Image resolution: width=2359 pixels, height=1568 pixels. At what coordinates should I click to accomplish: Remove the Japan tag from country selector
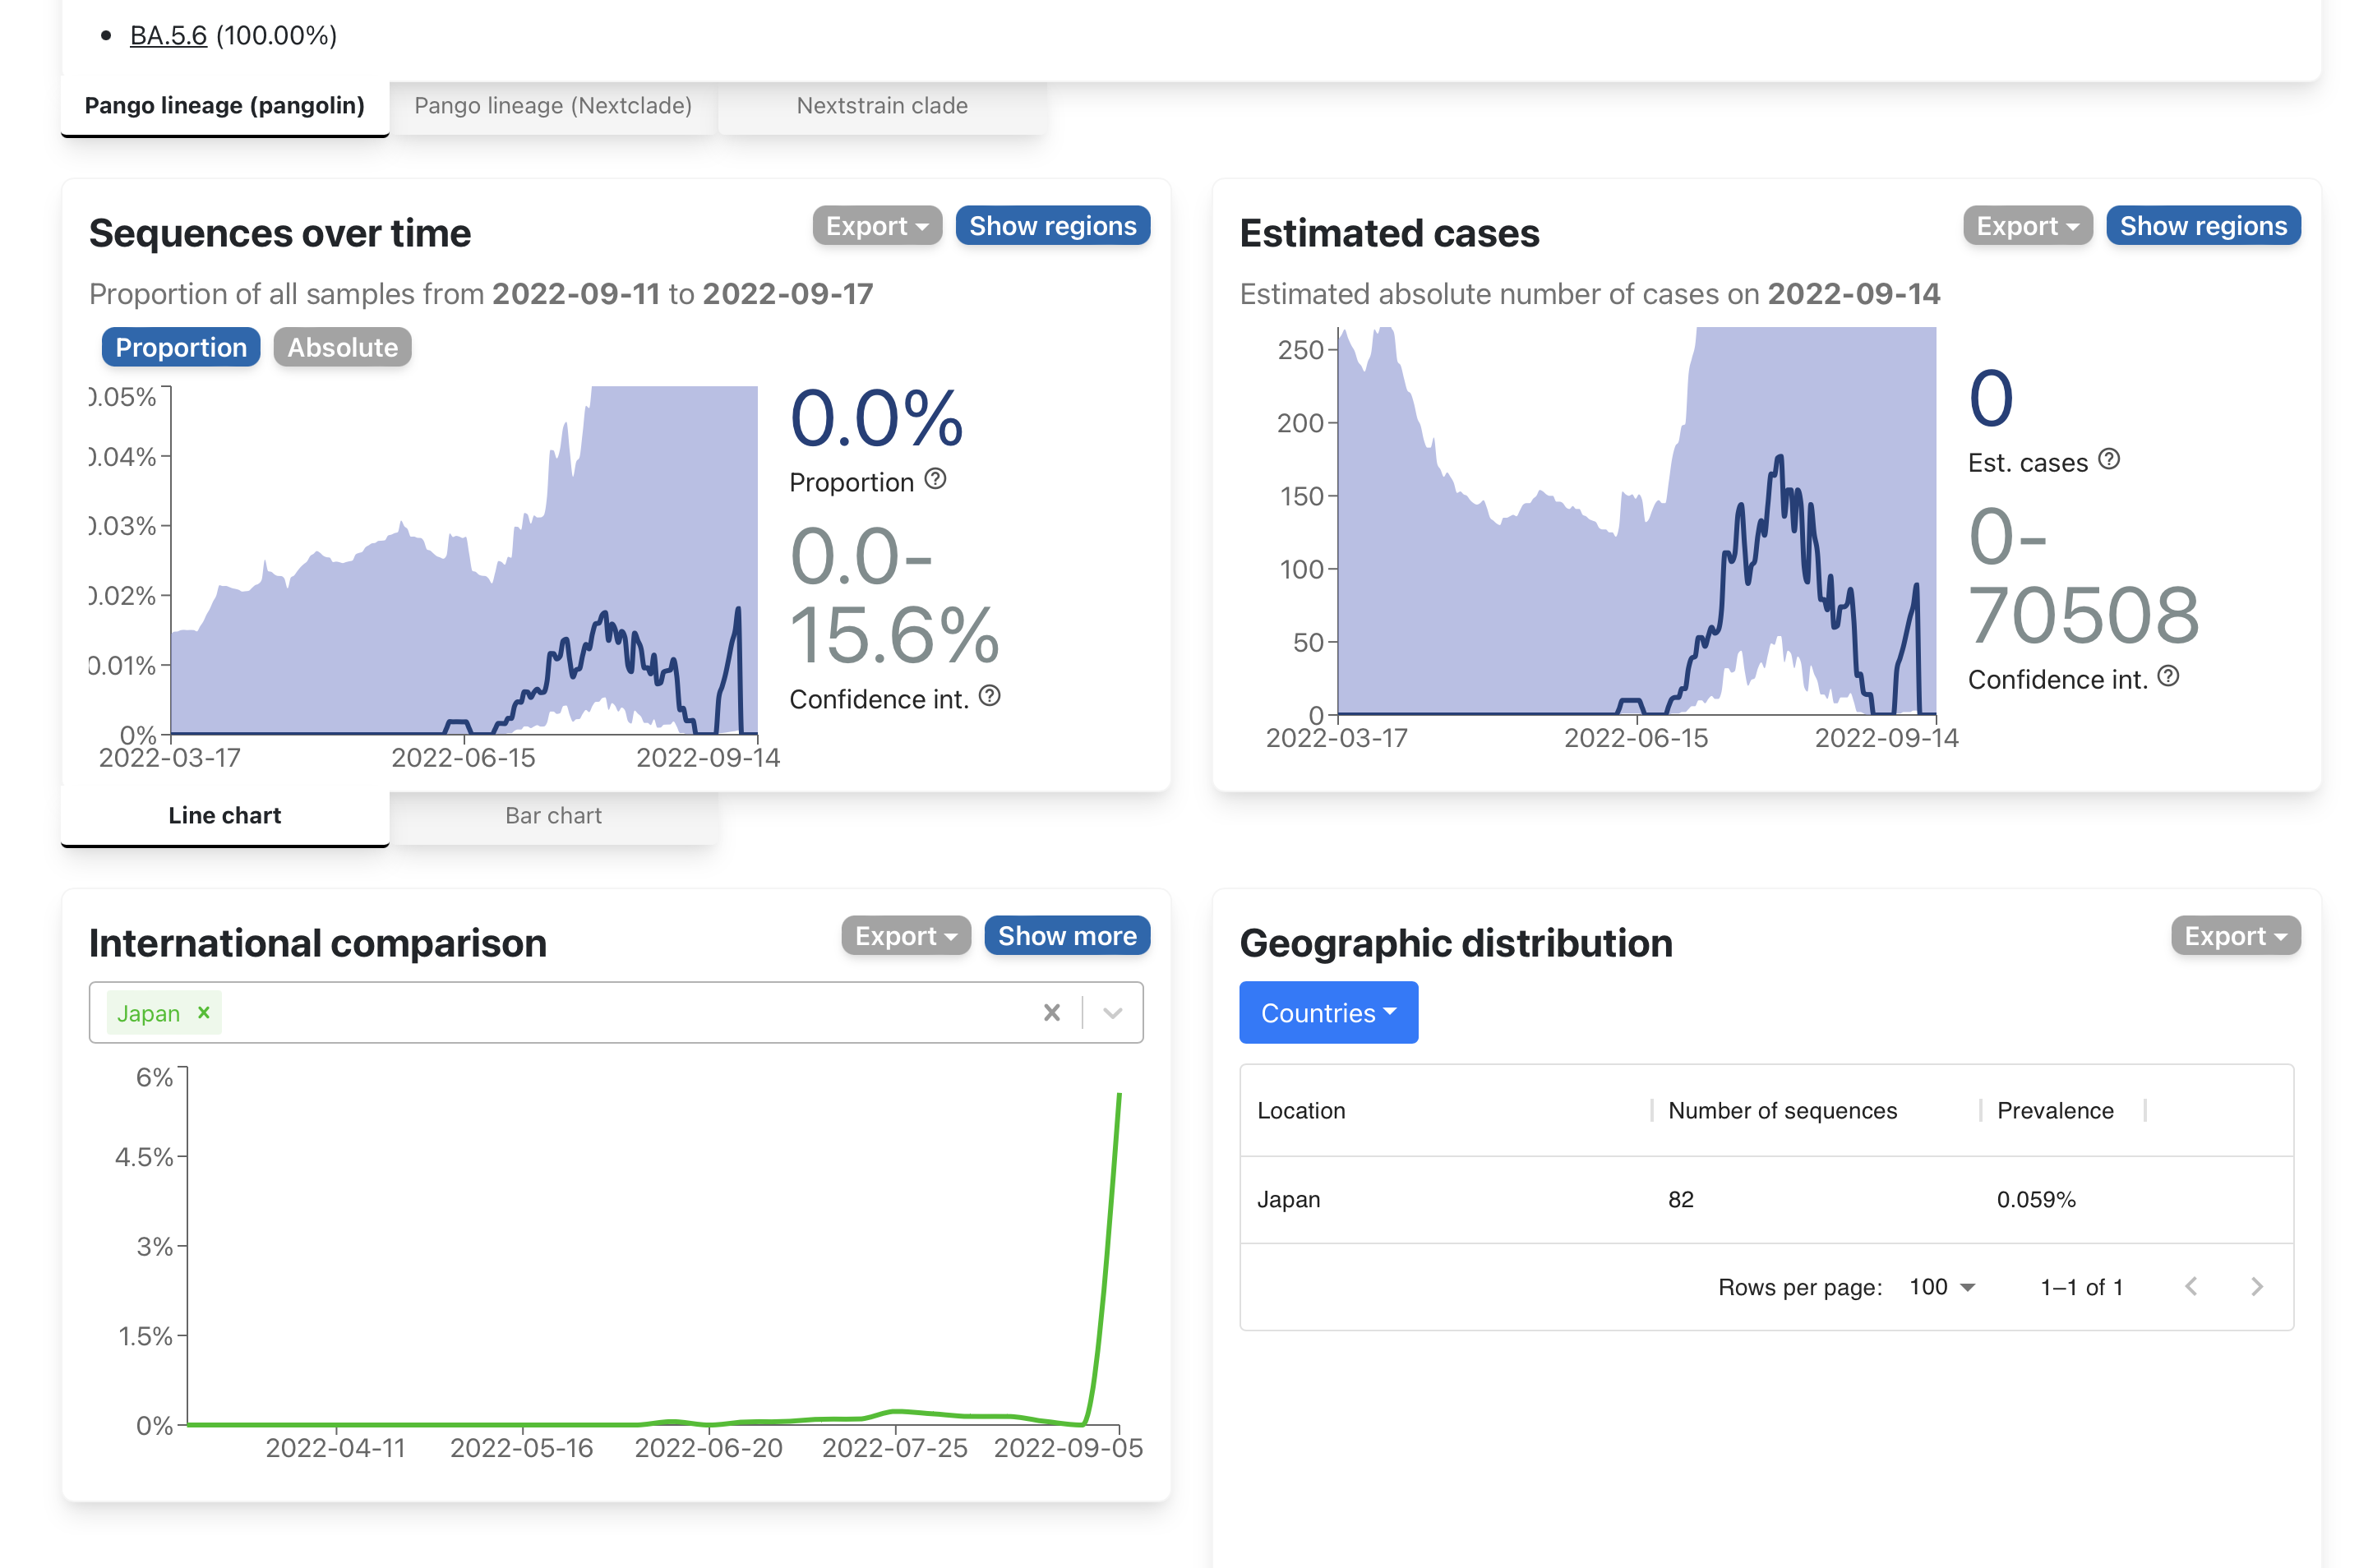[204, 1012]
